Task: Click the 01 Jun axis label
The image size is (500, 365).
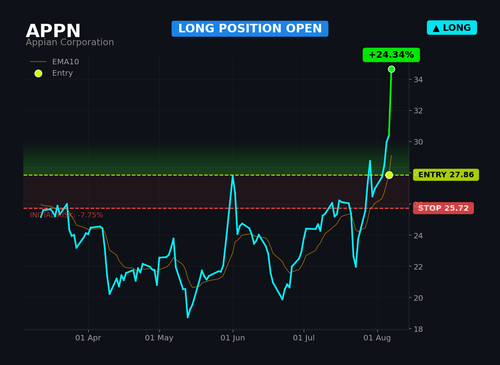Action: coord(233,338)
